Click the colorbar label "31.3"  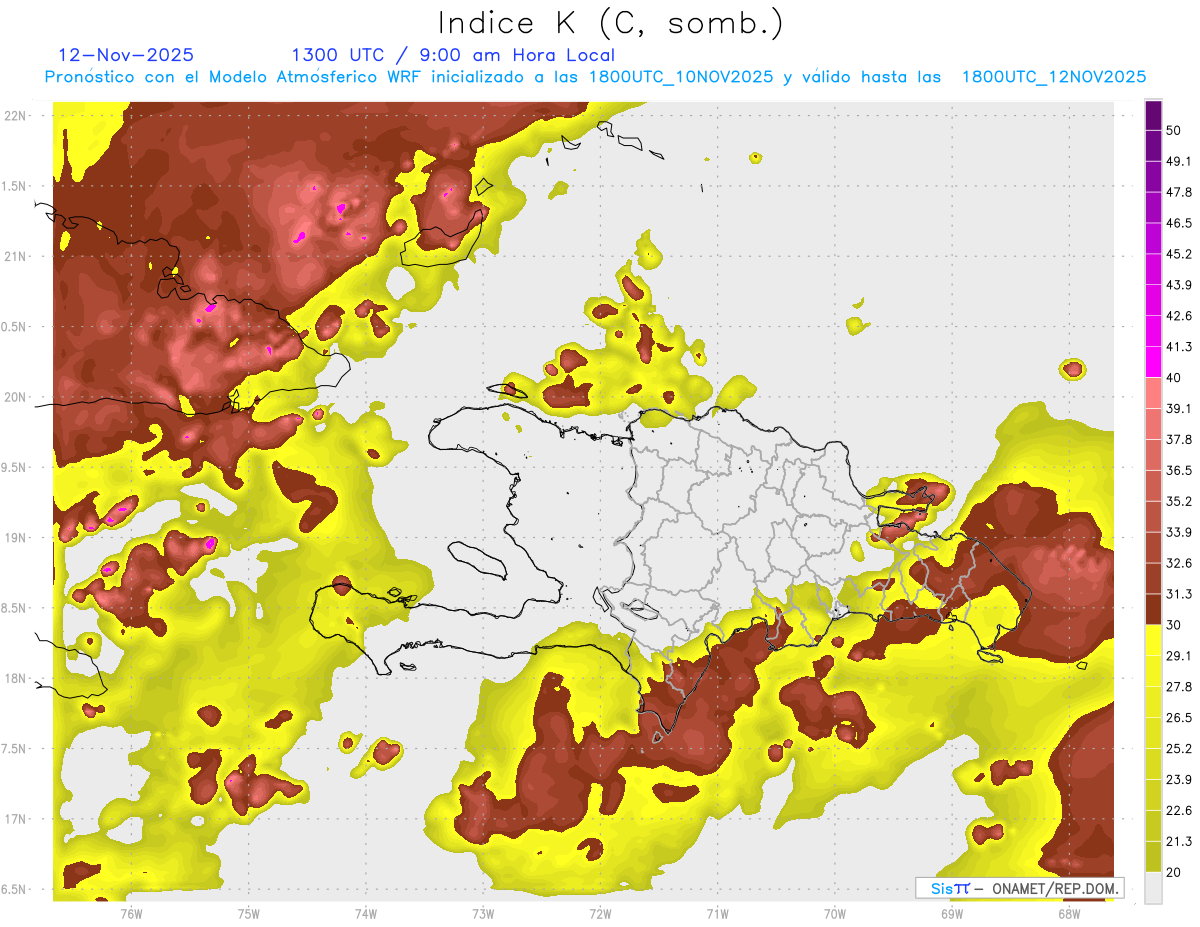click(1179, 594)
